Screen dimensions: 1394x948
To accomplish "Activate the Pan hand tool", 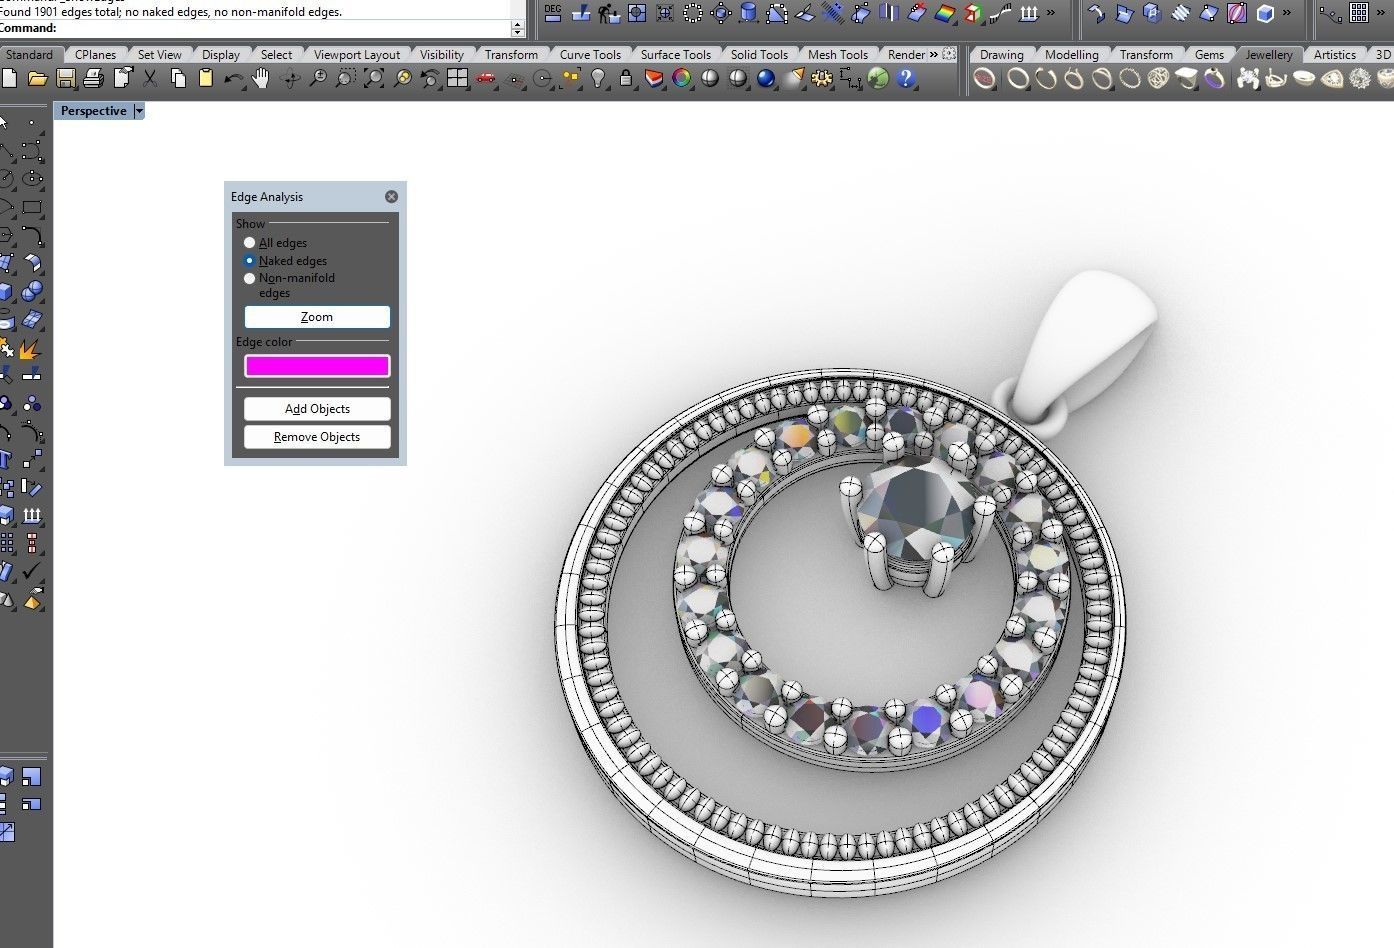I will tap(261, 78).
